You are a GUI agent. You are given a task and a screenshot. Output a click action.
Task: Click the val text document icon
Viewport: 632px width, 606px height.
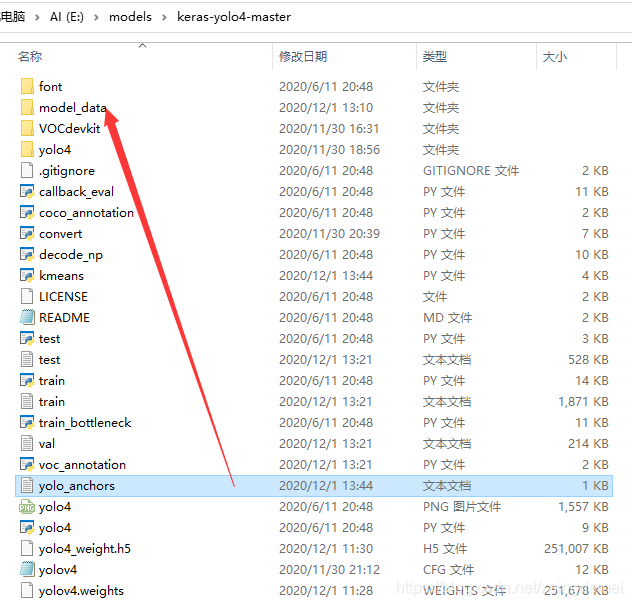tap(27, 443)
